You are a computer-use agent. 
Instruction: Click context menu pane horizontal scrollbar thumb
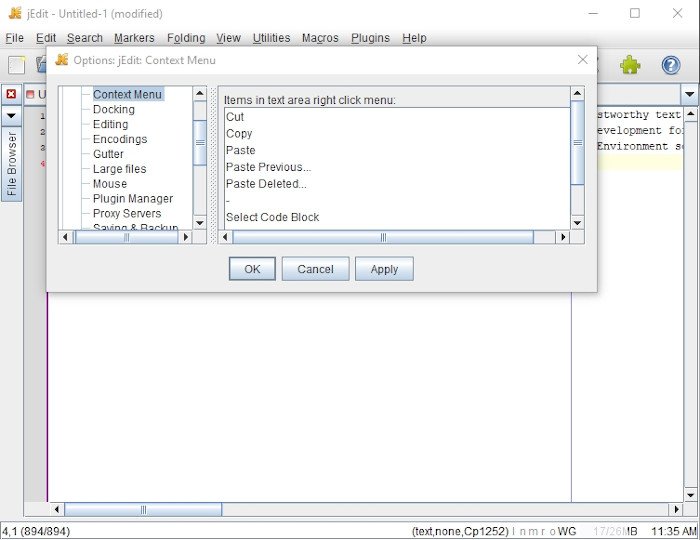(383, 237)
